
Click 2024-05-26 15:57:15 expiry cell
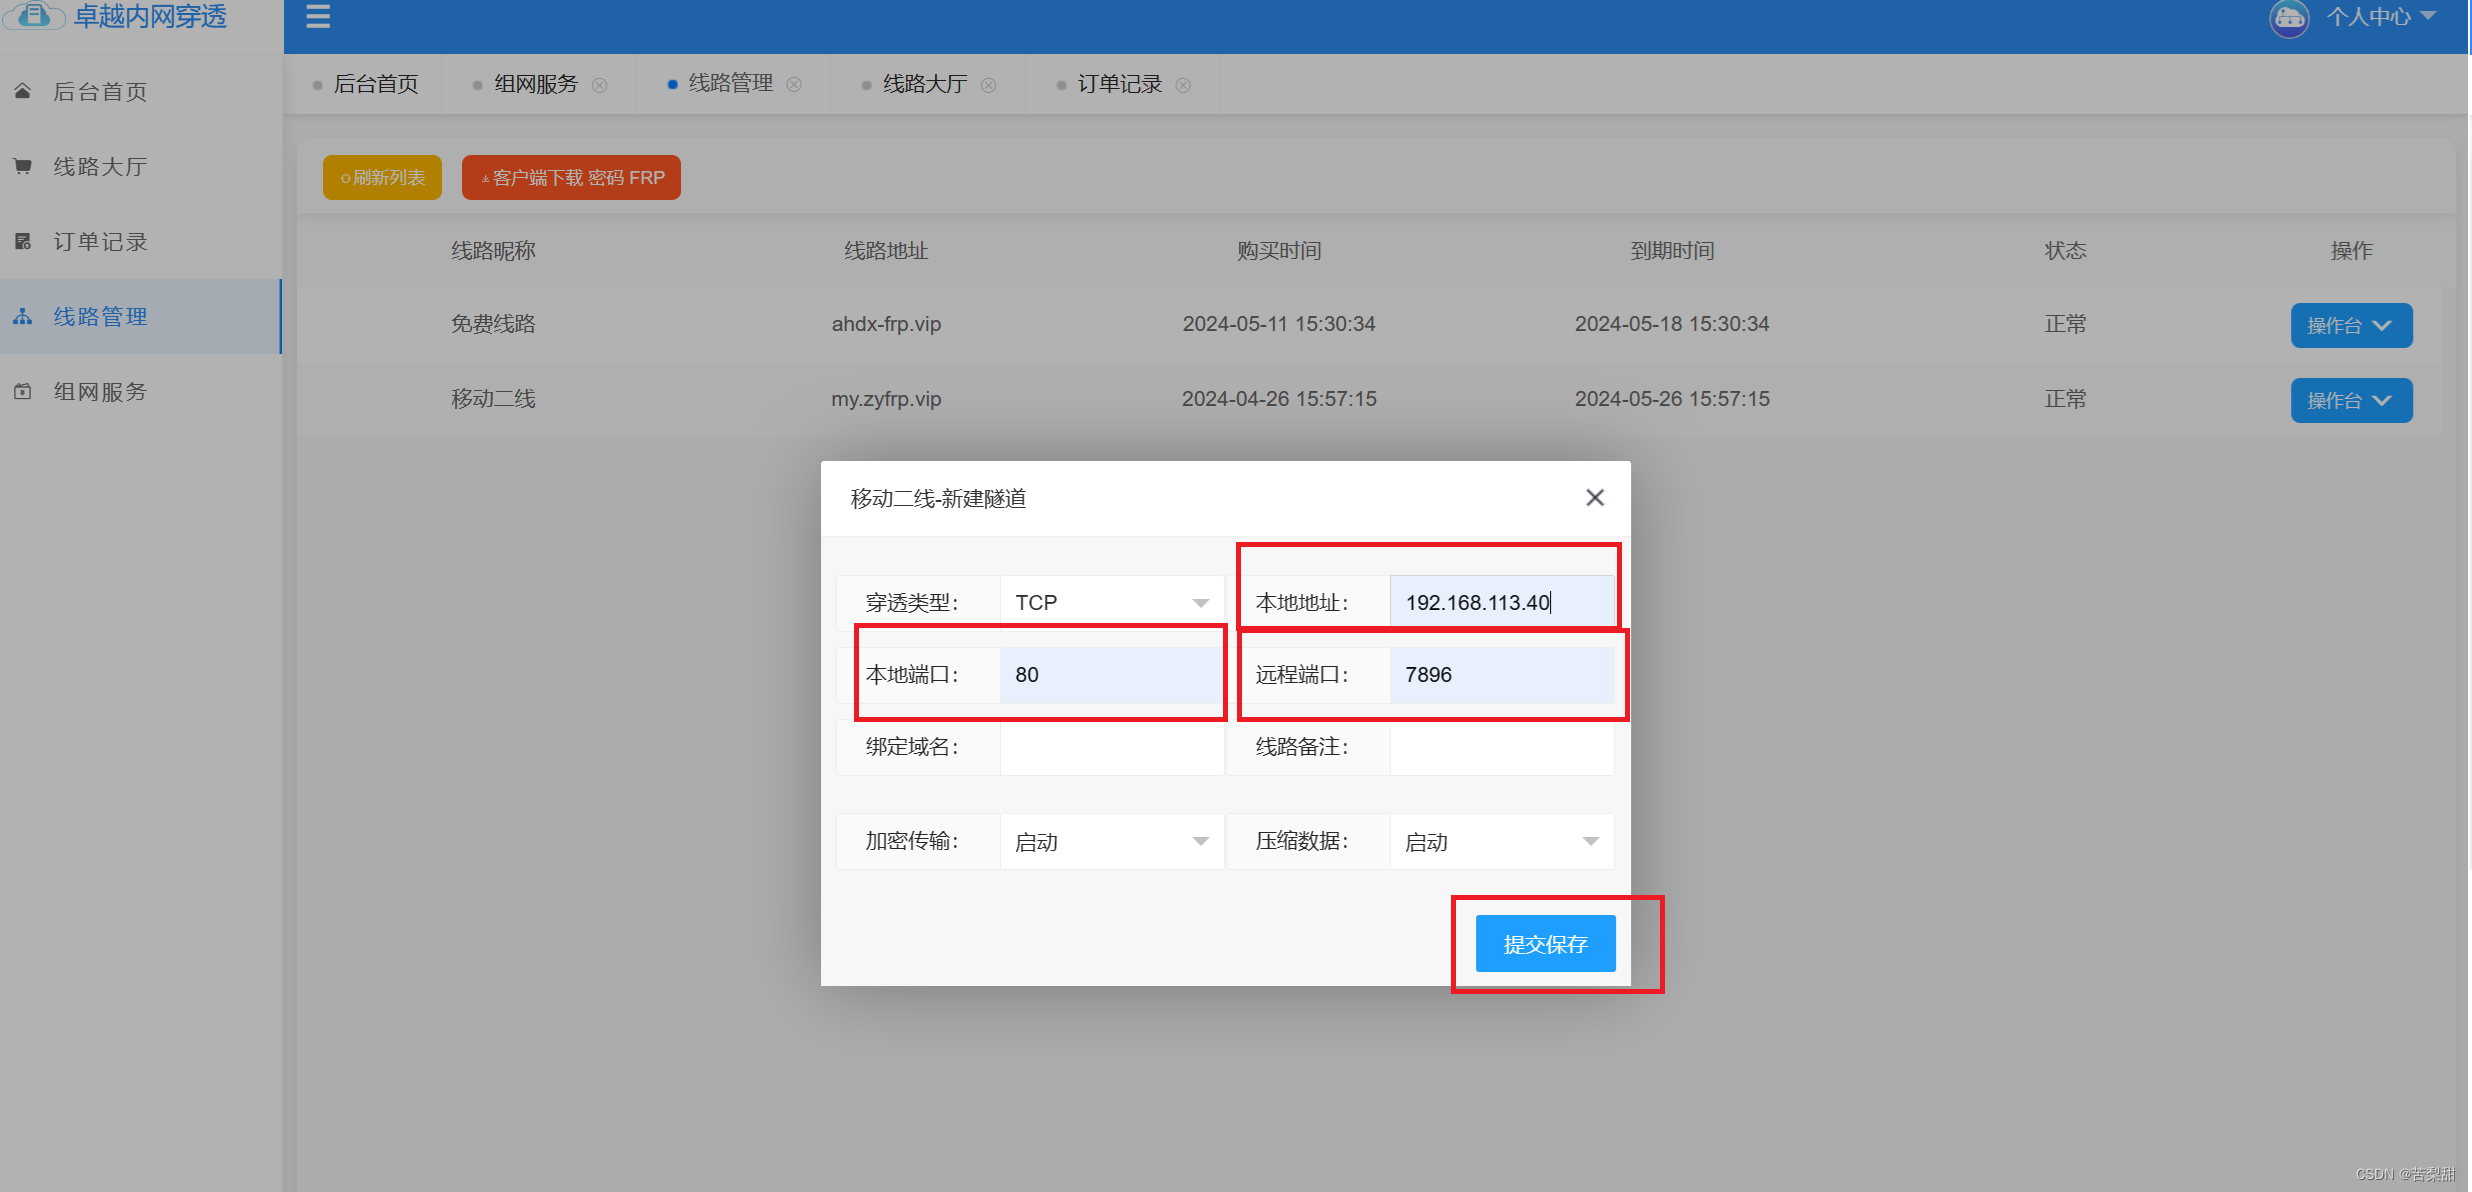tap(1672, 399)
